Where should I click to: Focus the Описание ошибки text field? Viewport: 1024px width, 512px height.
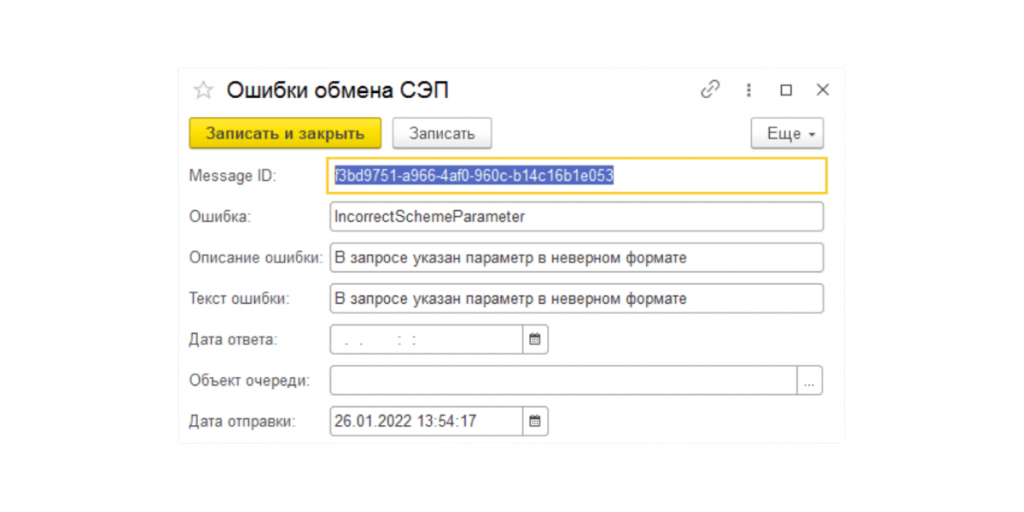576,258
